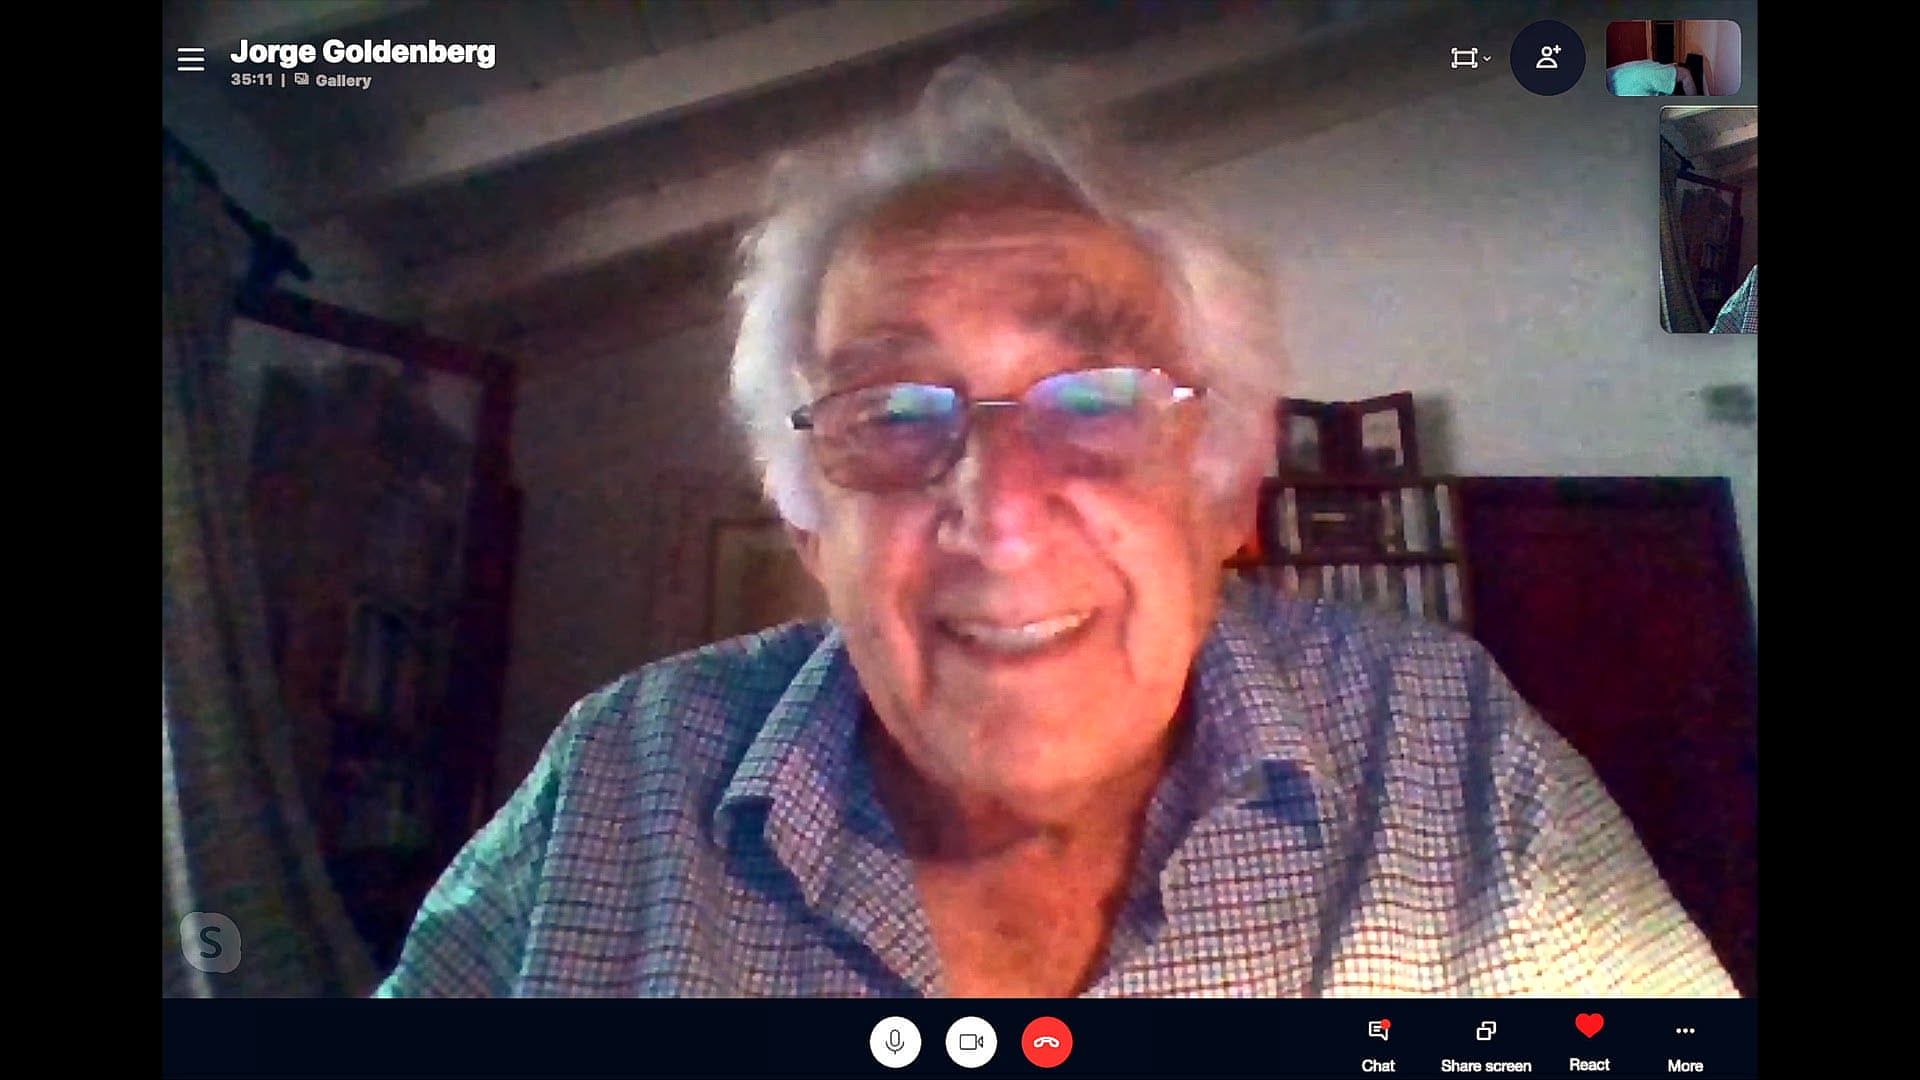Viewport: 1920px width, 1080px height.
Task: Click the Gallery view icon beside the timer
Action: pyautogui.click(x=301, y=80)
